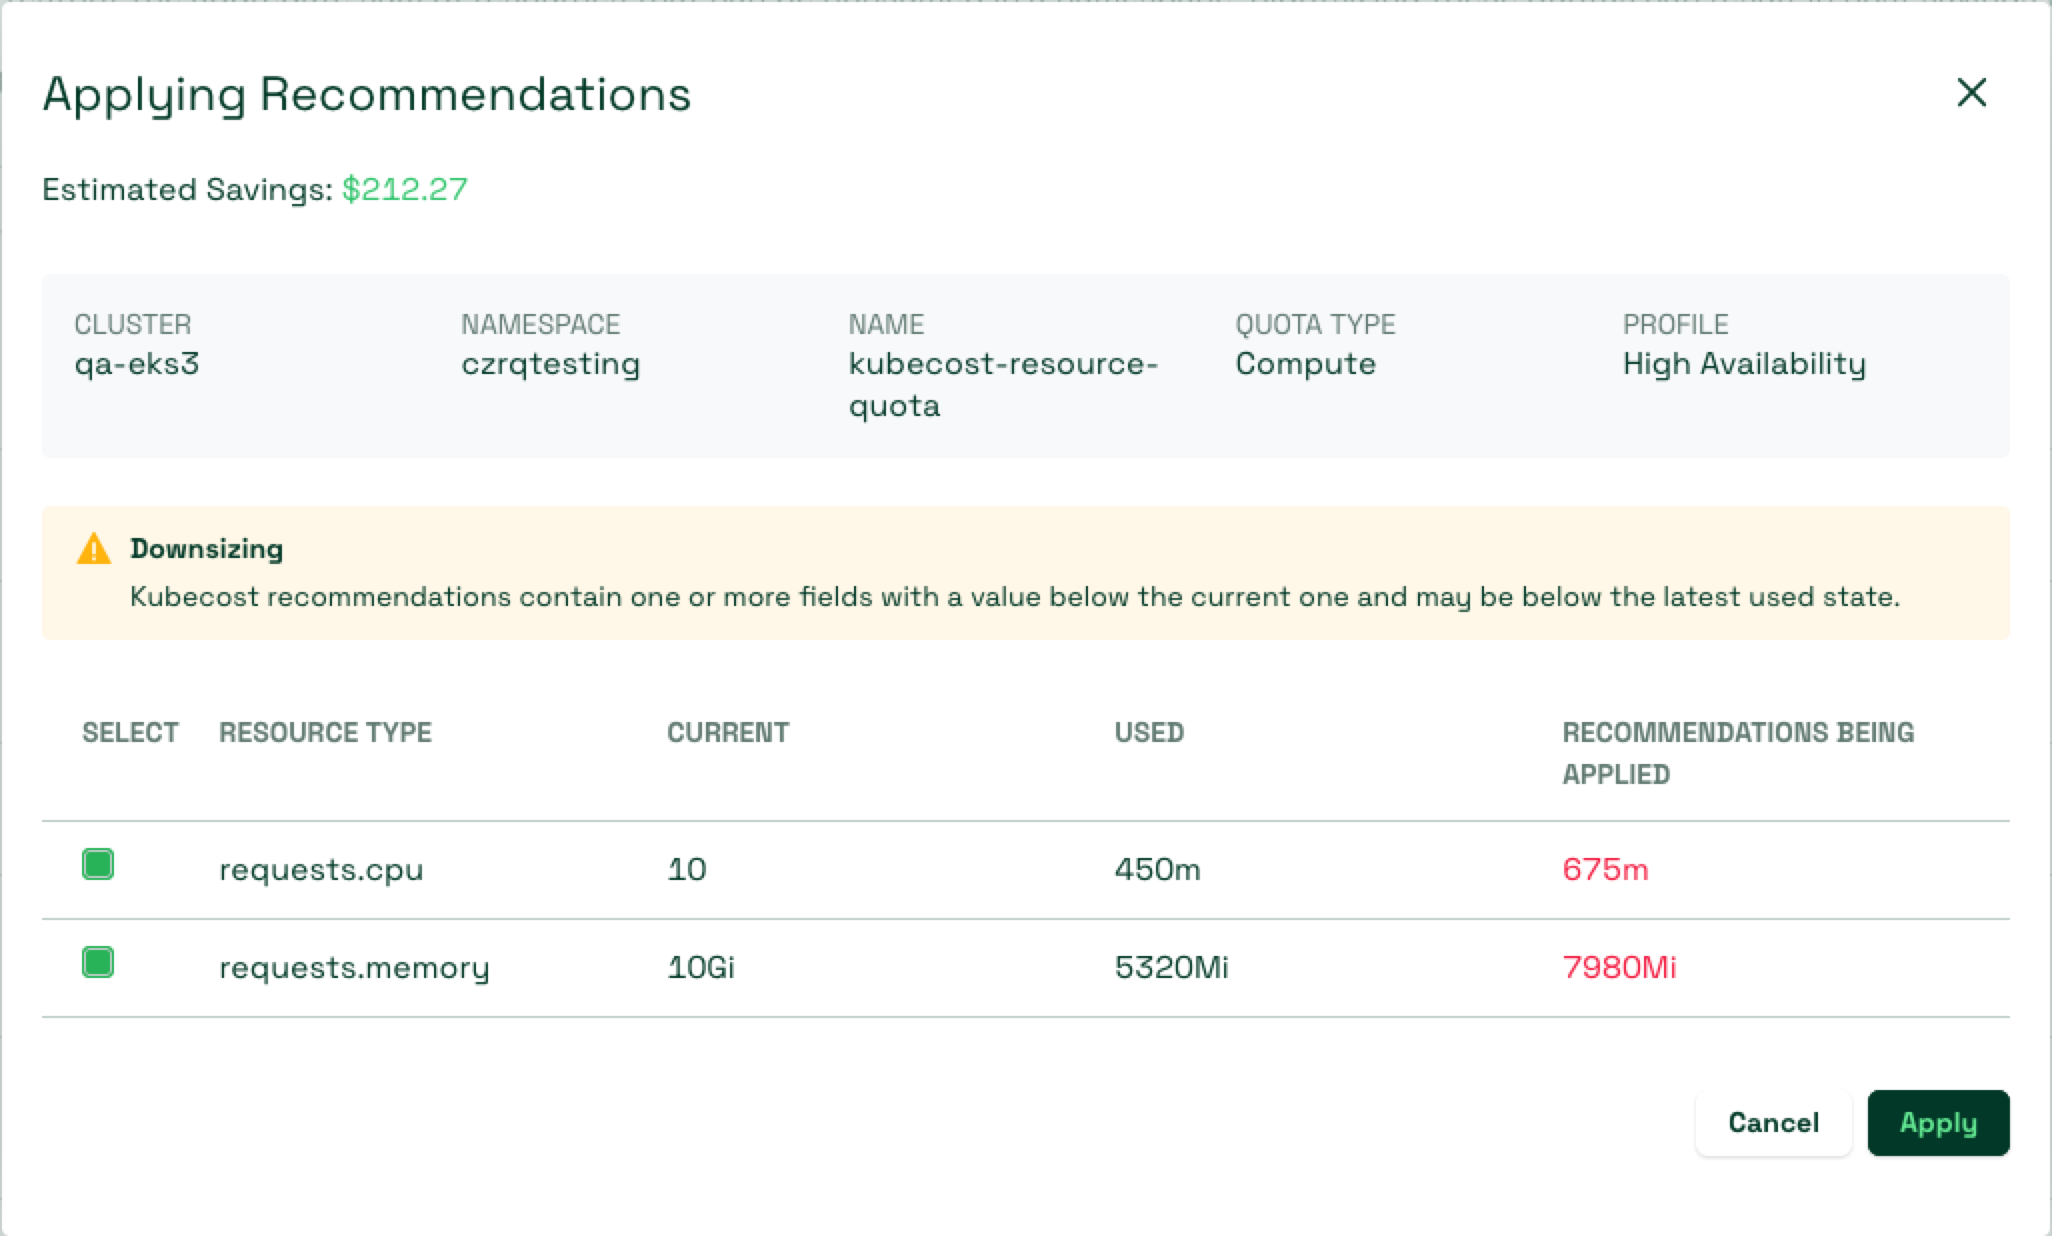Apply the selected recommendations
Viewport: 2052px width, 1236px height.
click(1937, 1123)
